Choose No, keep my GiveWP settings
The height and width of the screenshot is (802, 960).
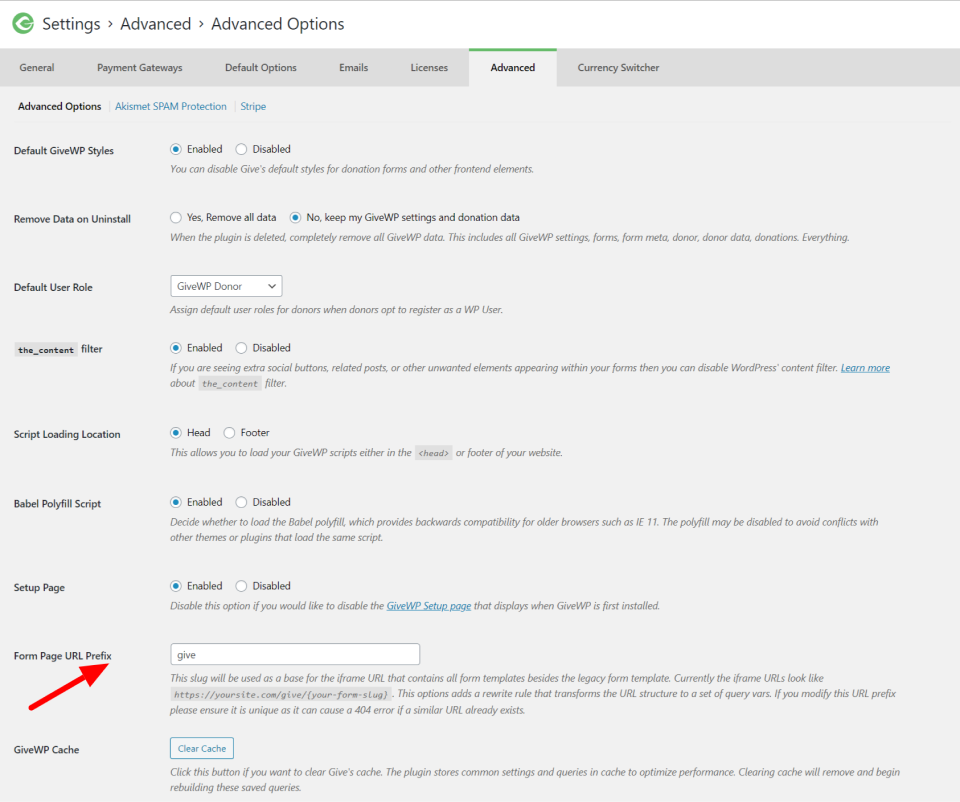point(295,217)
